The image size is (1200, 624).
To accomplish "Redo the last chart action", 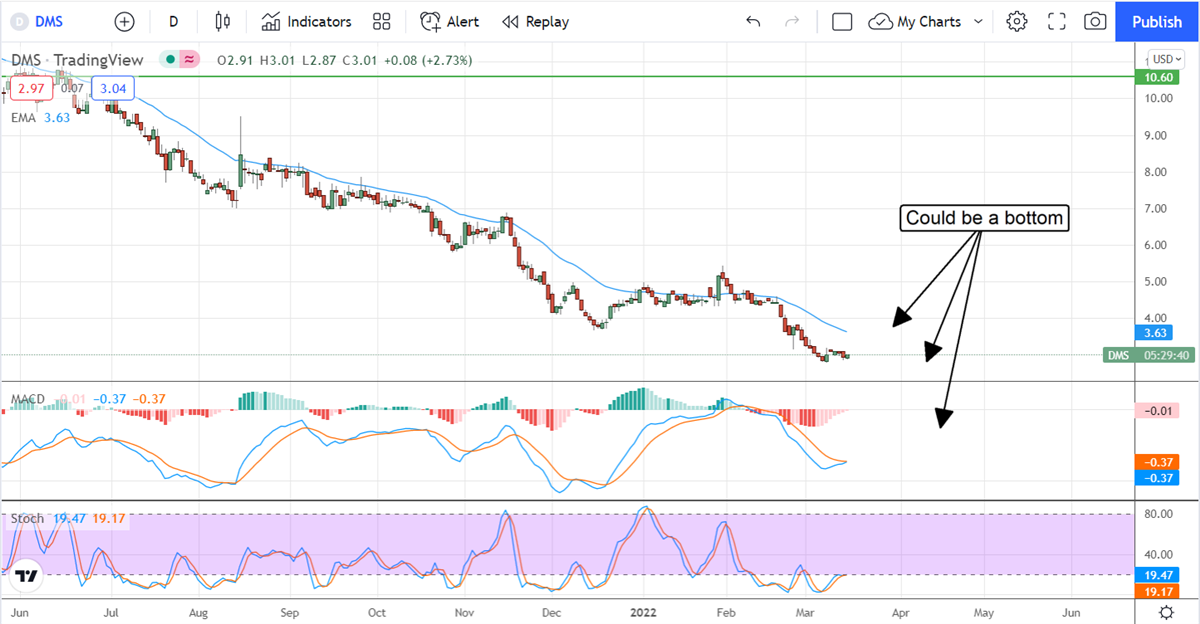I will coord(792,21).
